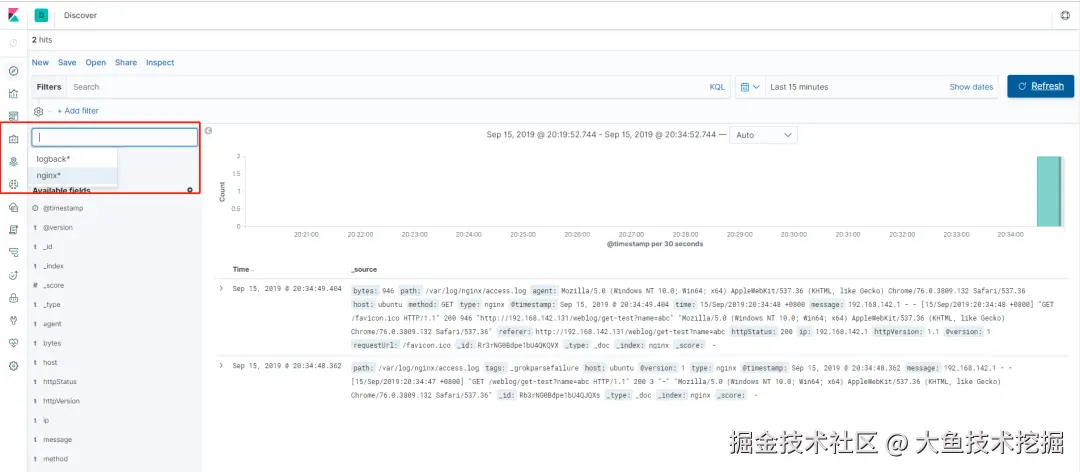The width and height of the screenshot is (1080, 472).
Task: Select the agent field
Action: pyautogui.click(x=52, y=324)
